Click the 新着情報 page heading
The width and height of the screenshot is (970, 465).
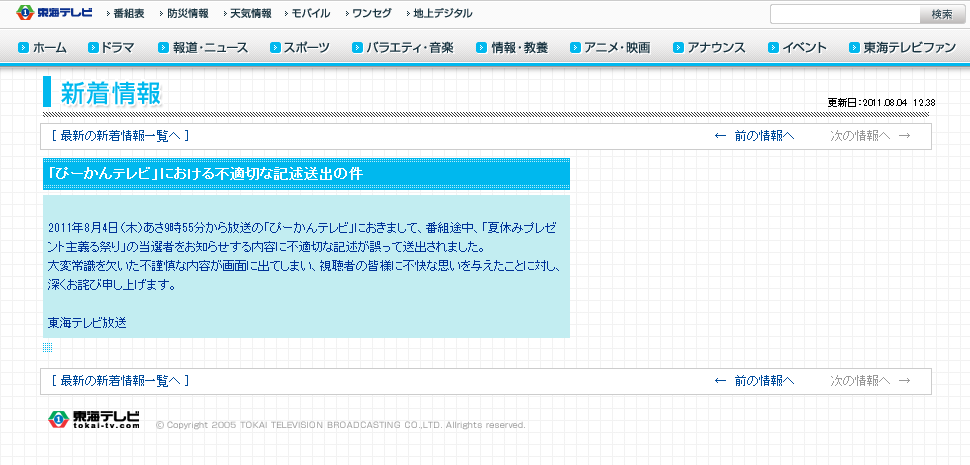[x=111, y=93]
